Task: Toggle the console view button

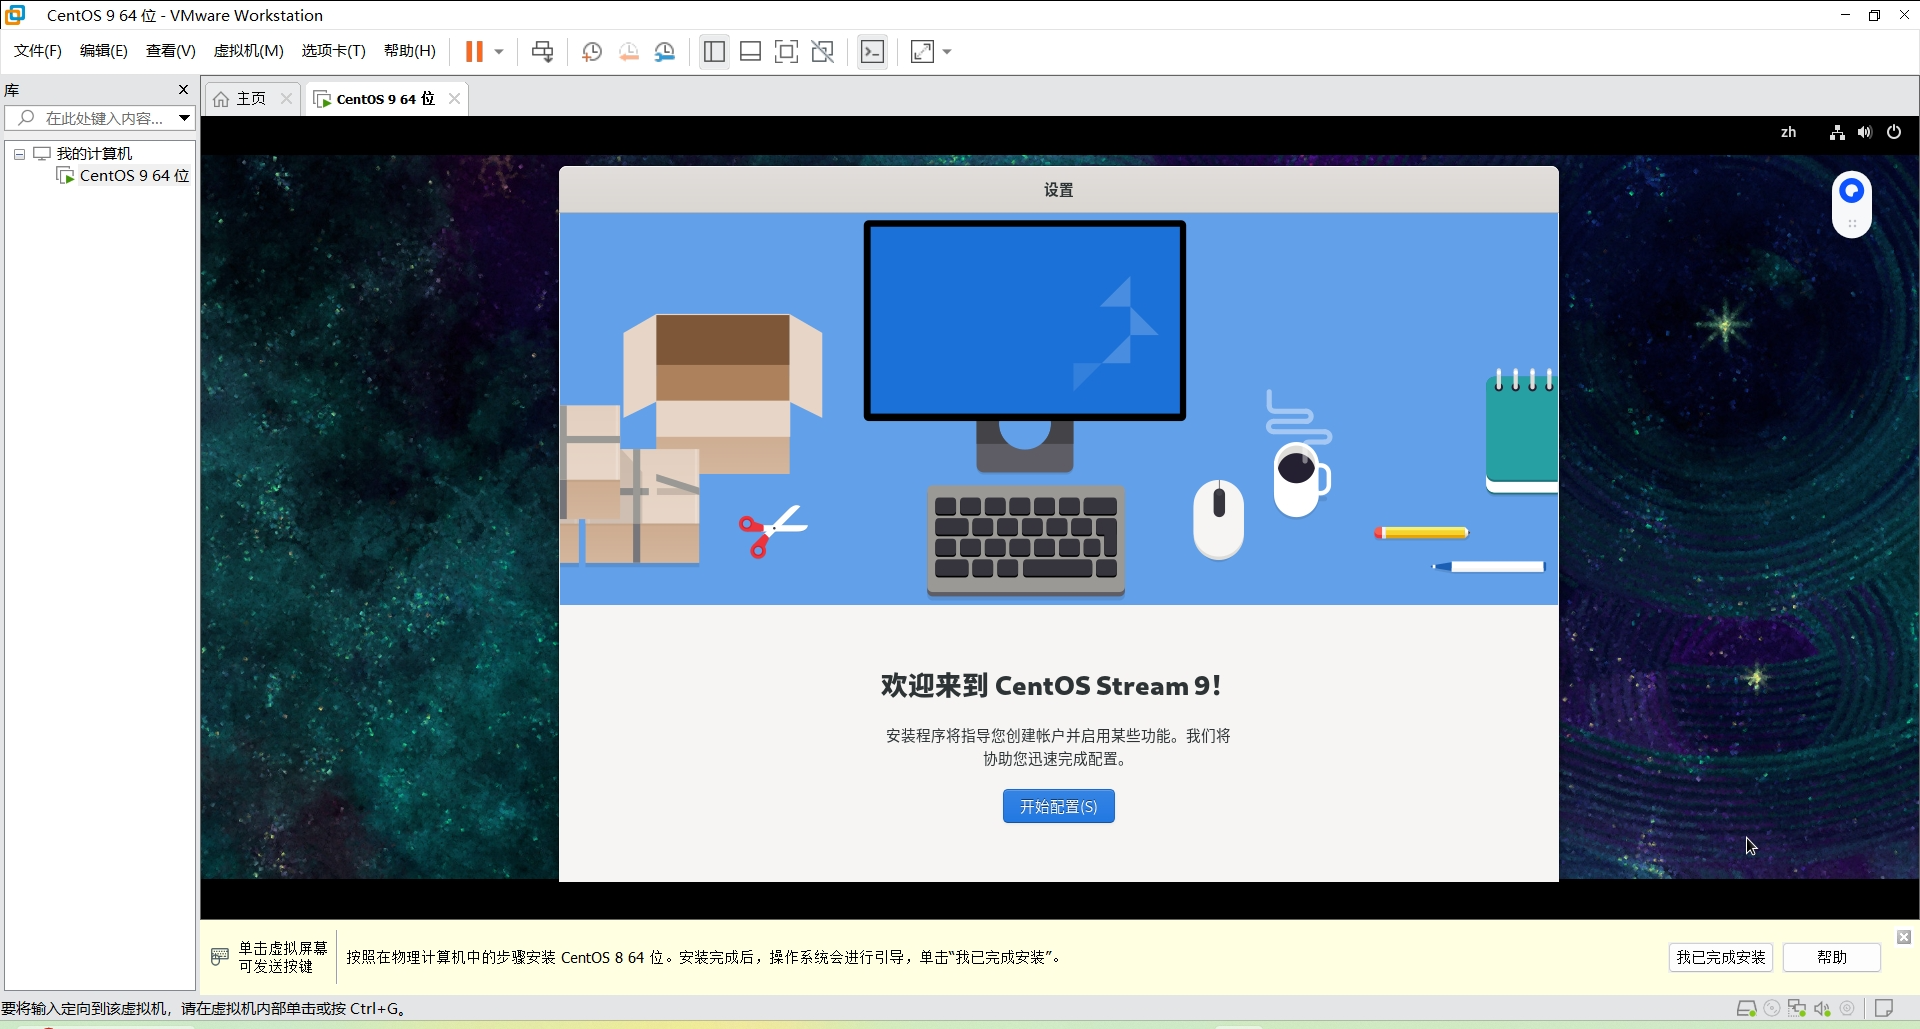Action: 872,52
